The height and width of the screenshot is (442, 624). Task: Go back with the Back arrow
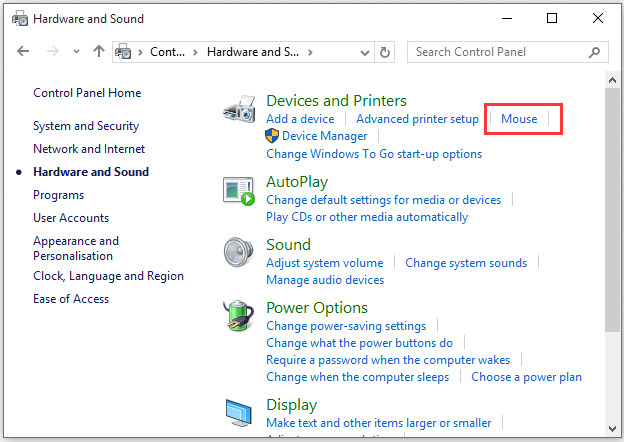tap(23, 51)
